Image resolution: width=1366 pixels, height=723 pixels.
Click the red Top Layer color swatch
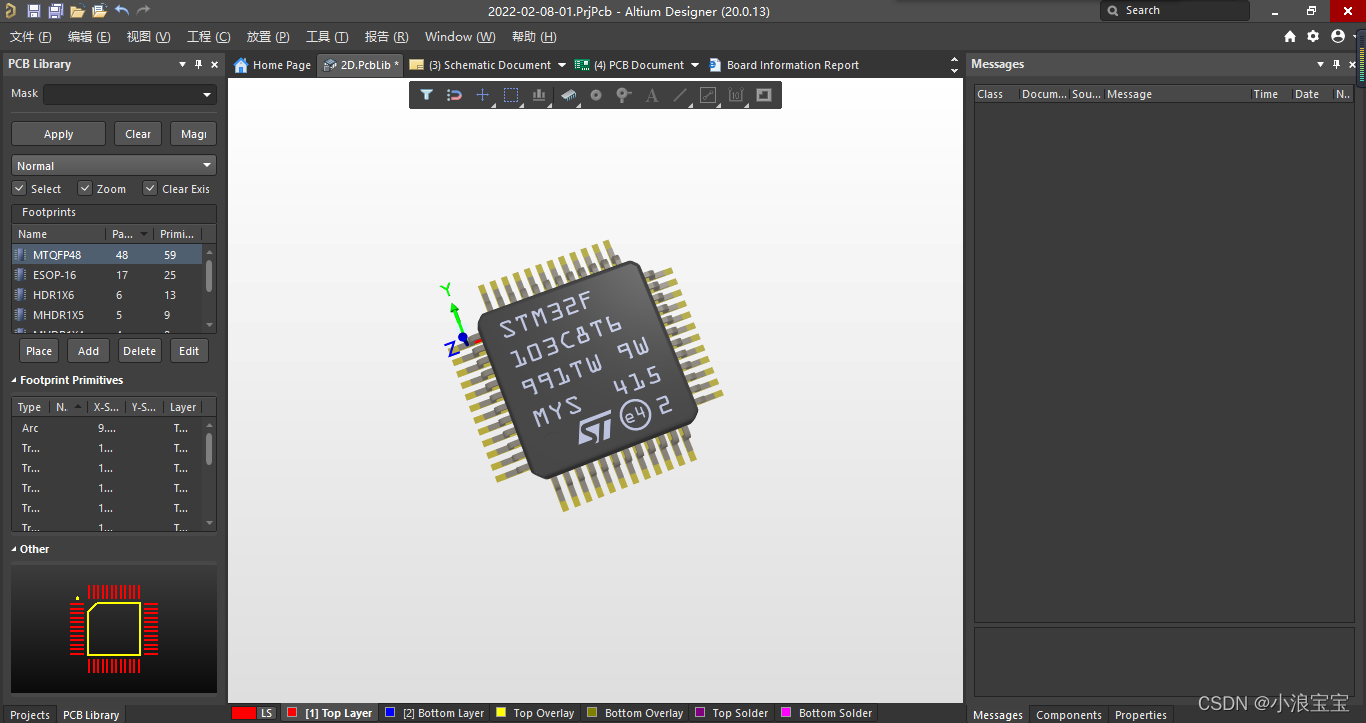pos(292,713)
